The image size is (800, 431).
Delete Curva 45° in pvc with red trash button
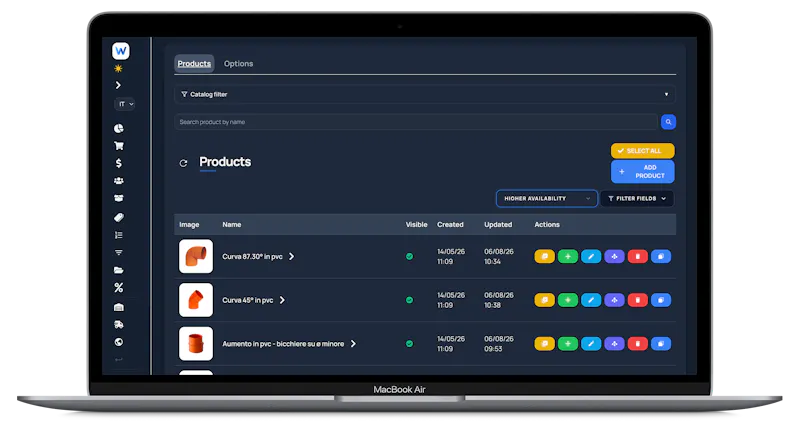pos(638,300)
